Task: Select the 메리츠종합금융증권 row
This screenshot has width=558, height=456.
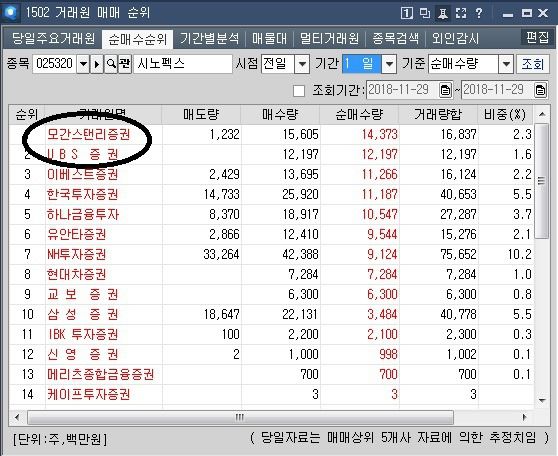Action: pos(271,374)
